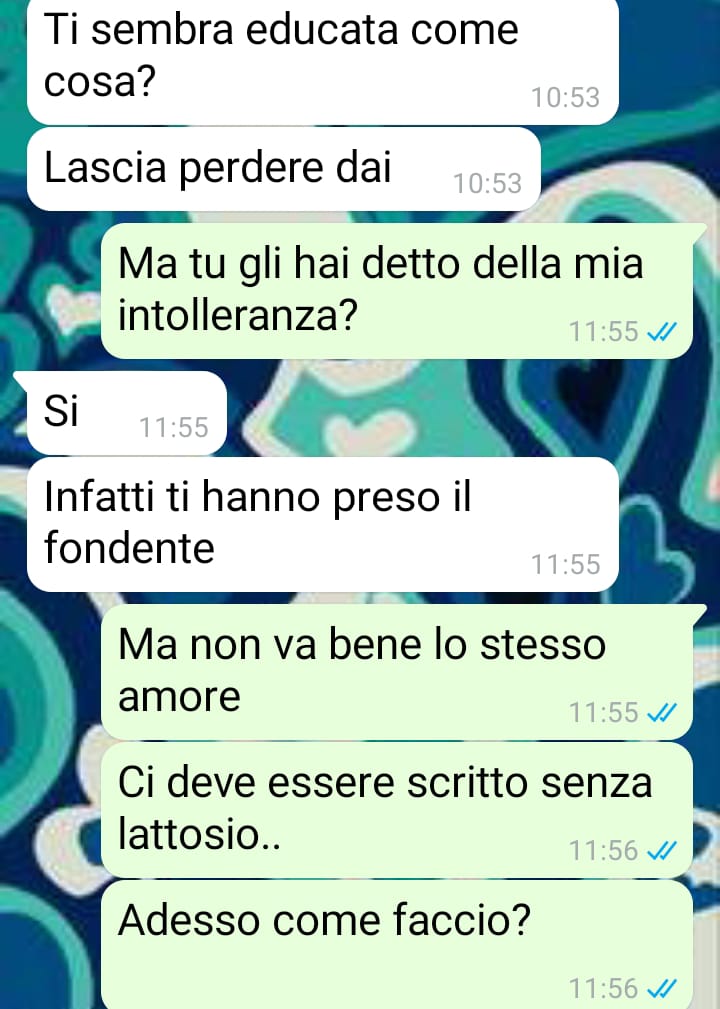Viewport: 720px width, 1009px height.
Task: Tap the checkmarks on 'Adesso come faccio?' message
Action: 662,988
